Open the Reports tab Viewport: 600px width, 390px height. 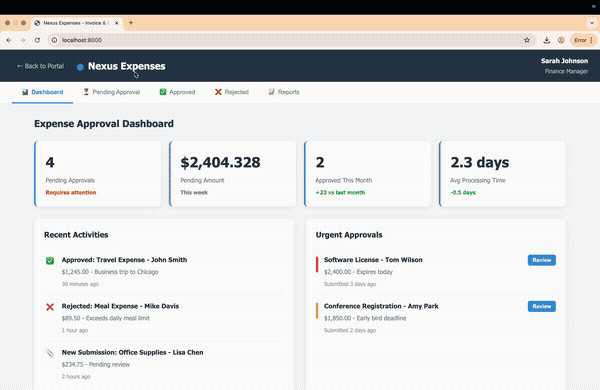point(284,92)
